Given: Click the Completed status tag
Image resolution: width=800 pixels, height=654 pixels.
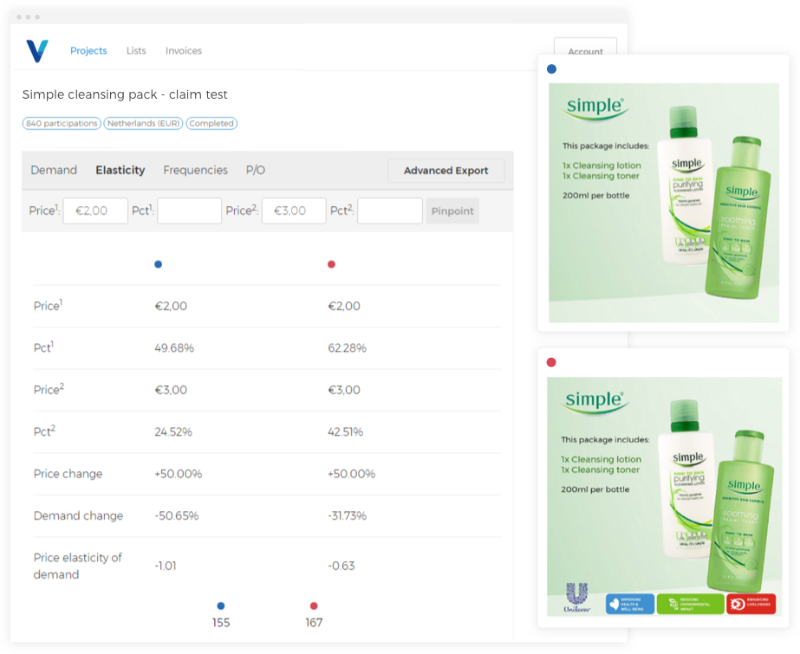Looking at the screenshot, I should 211,123.
